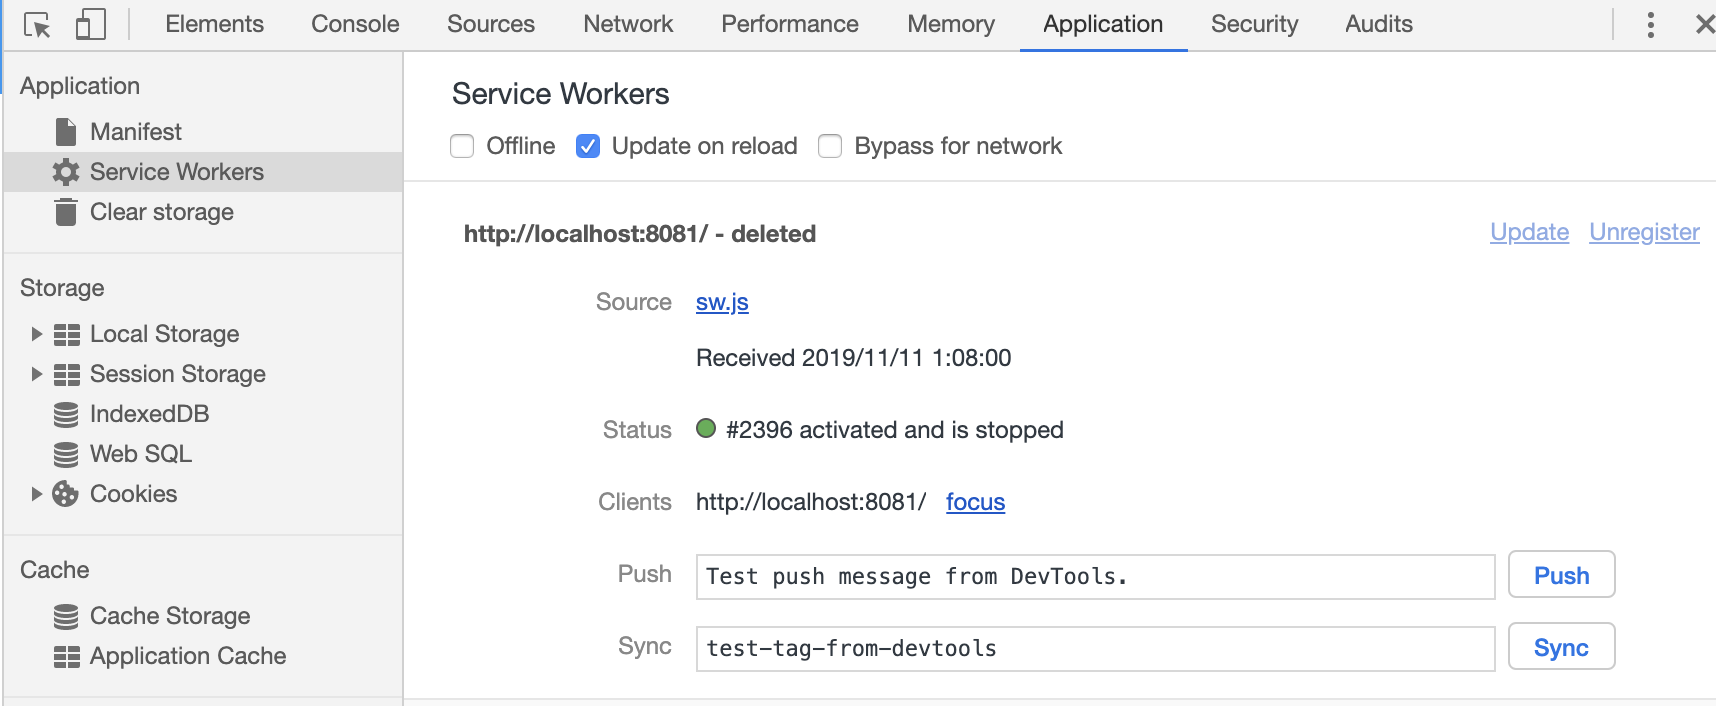Expand the Local Storage tree
1716x706 pixels.
[36, 334]
